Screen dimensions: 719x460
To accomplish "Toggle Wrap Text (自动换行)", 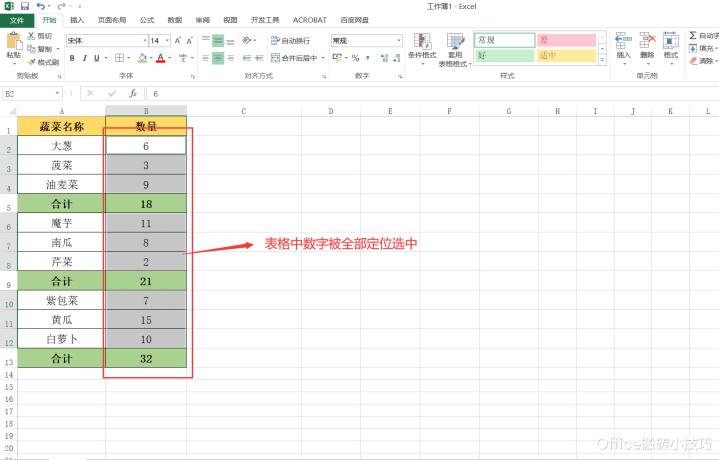I will click(290, 40).
